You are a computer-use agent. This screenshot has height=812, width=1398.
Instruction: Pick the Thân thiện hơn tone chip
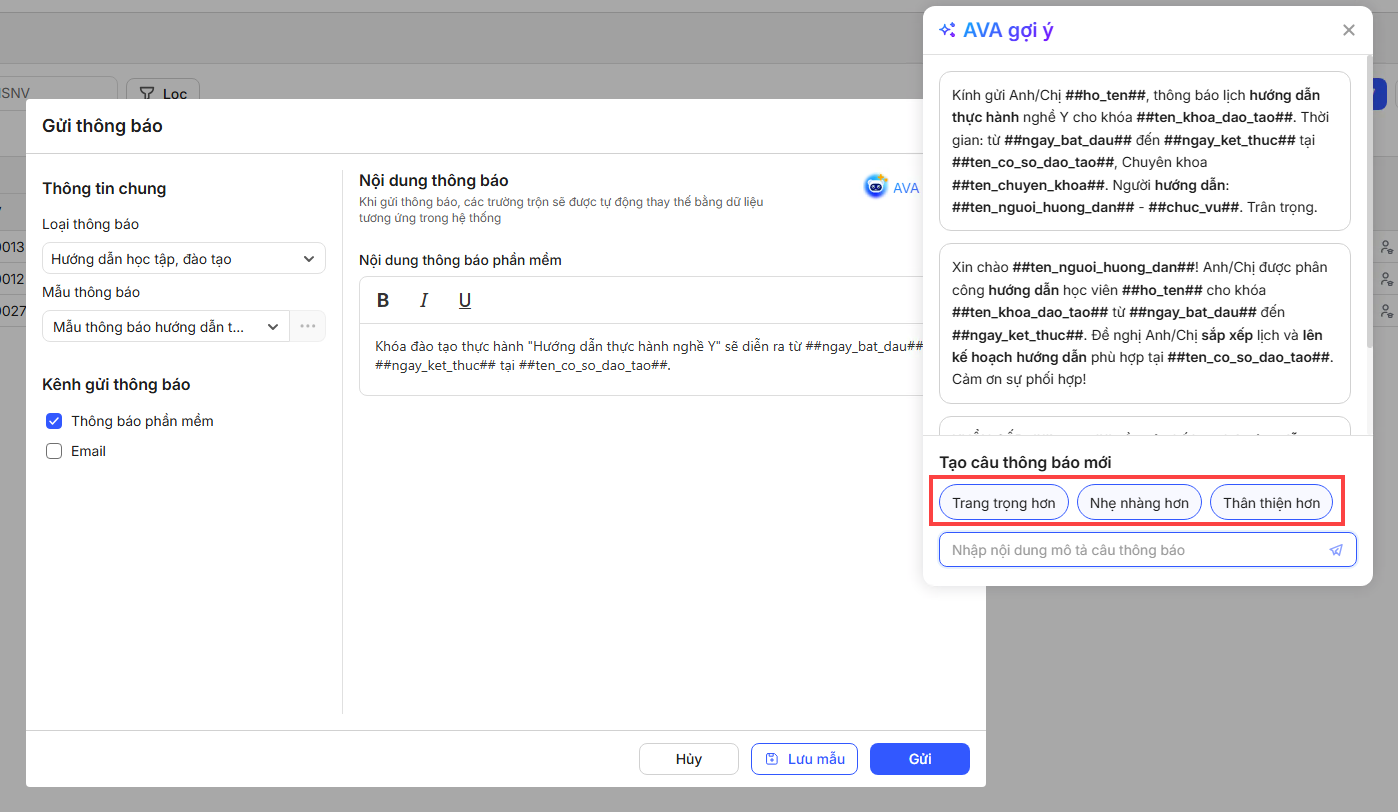click(x=1271, y=503)
